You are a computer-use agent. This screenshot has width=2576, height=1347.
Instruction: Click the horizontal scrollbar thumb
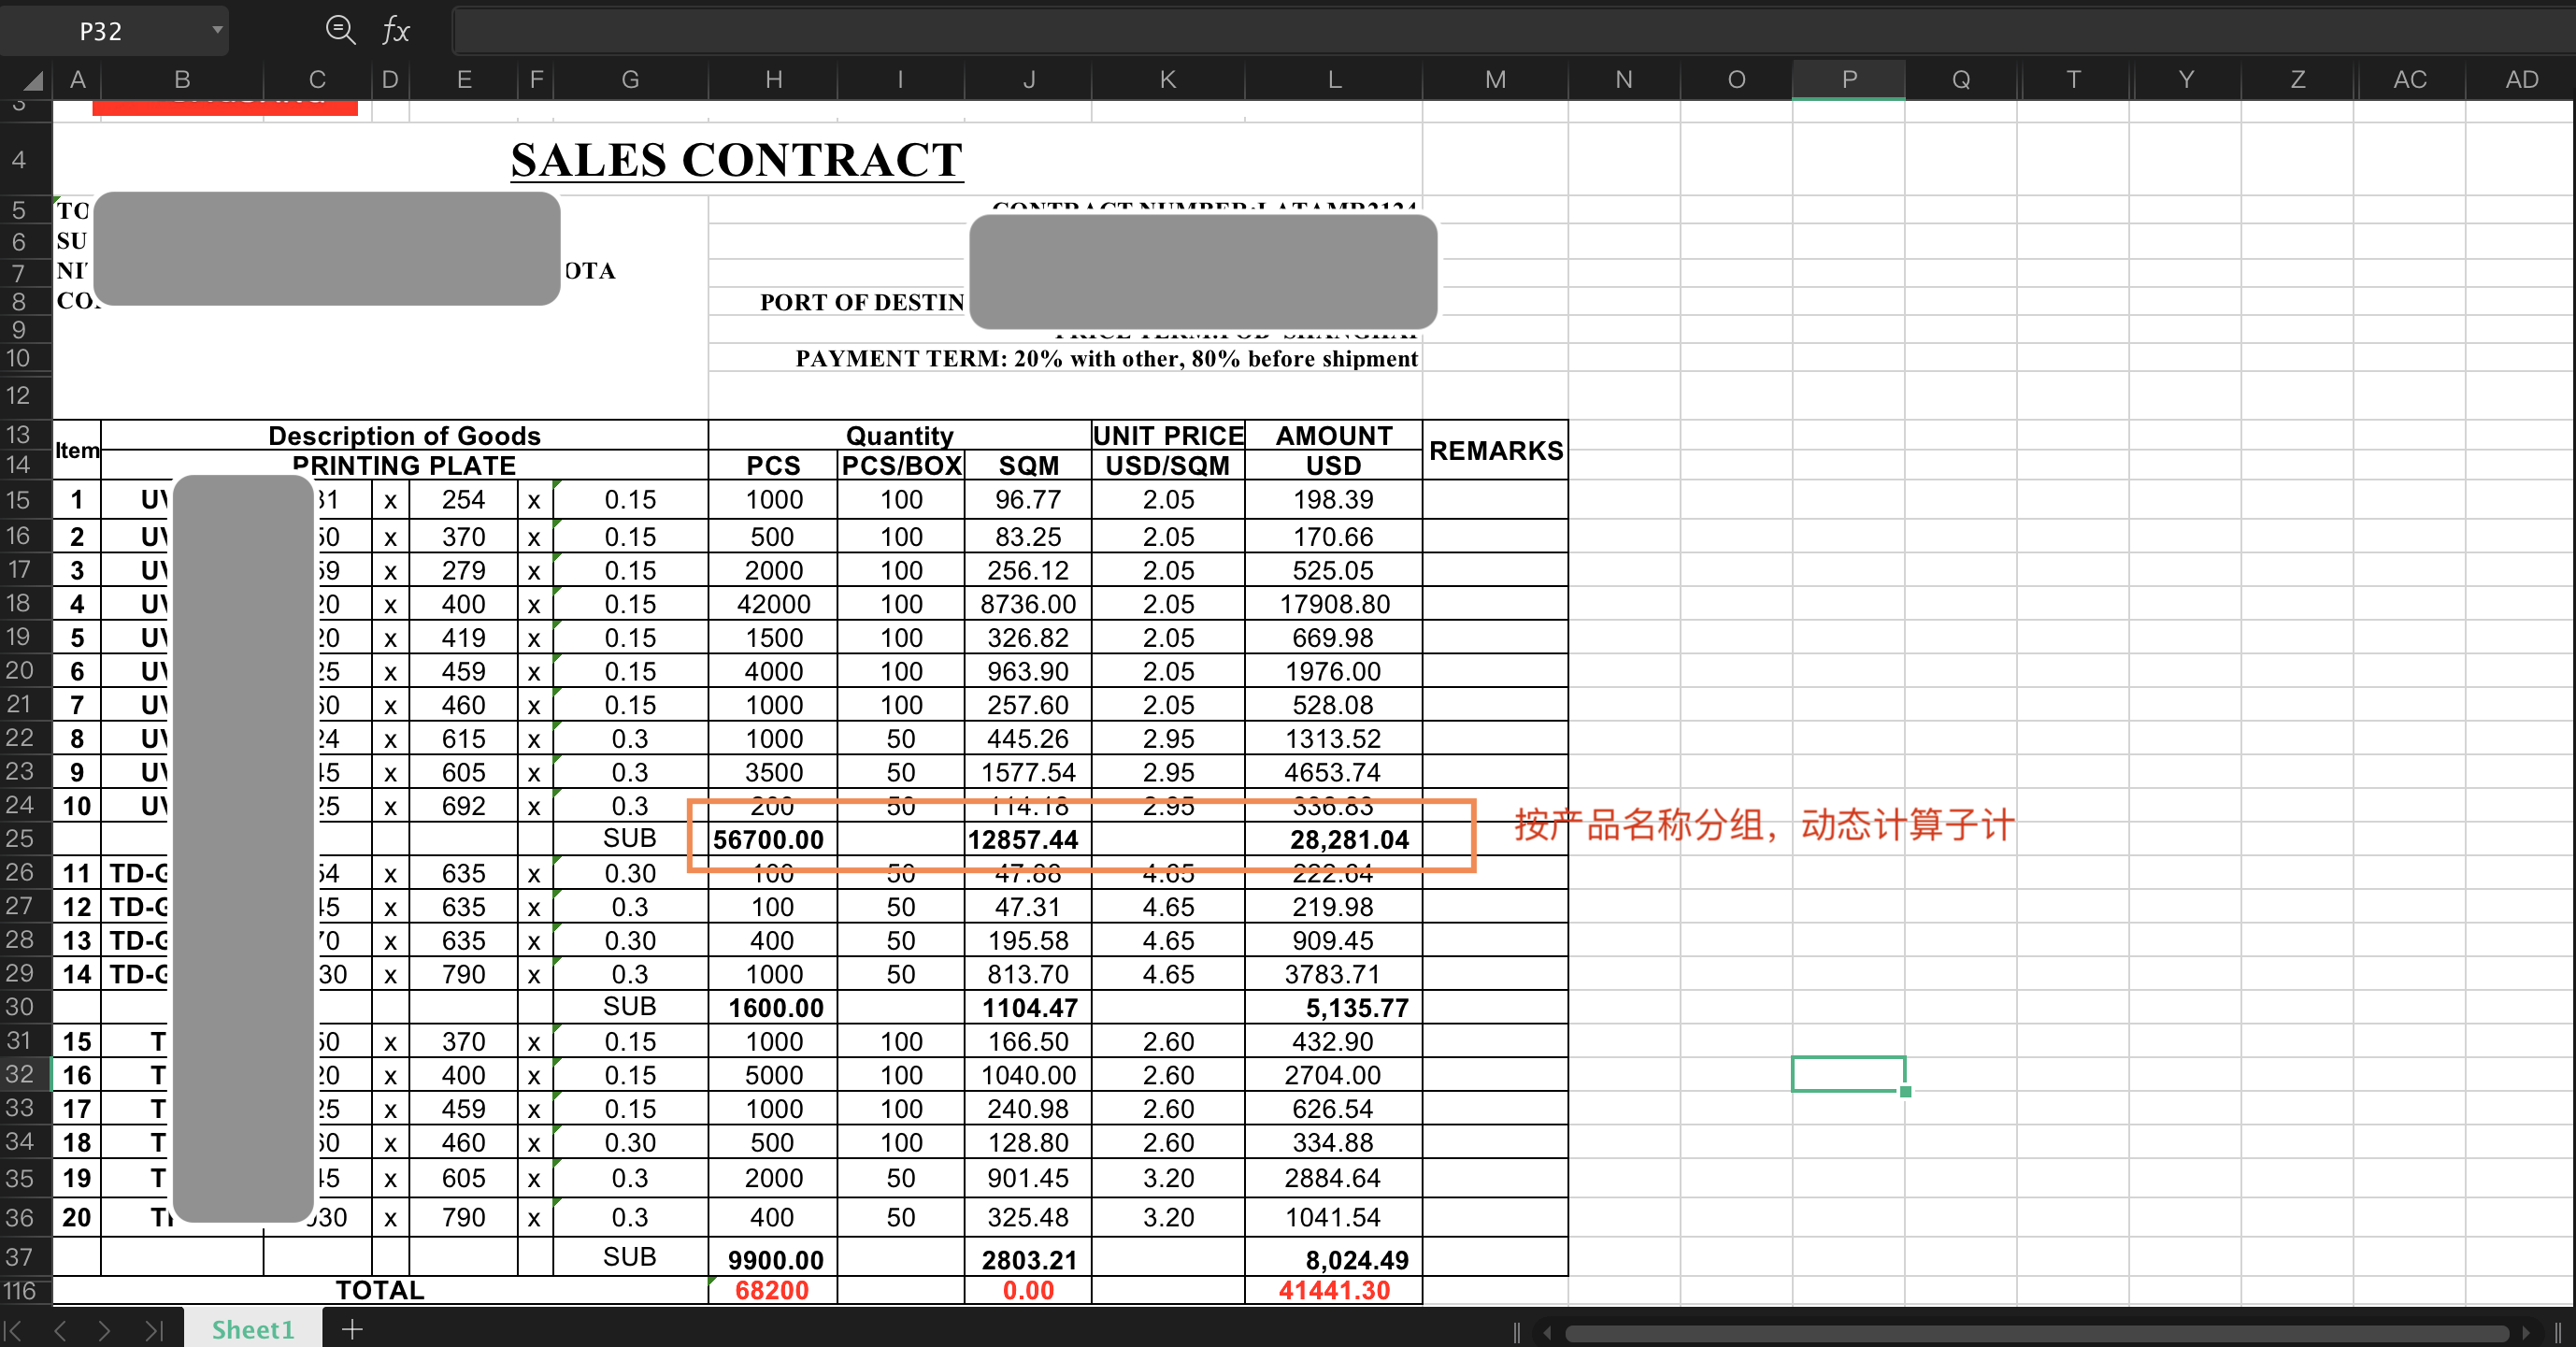2035,1333
